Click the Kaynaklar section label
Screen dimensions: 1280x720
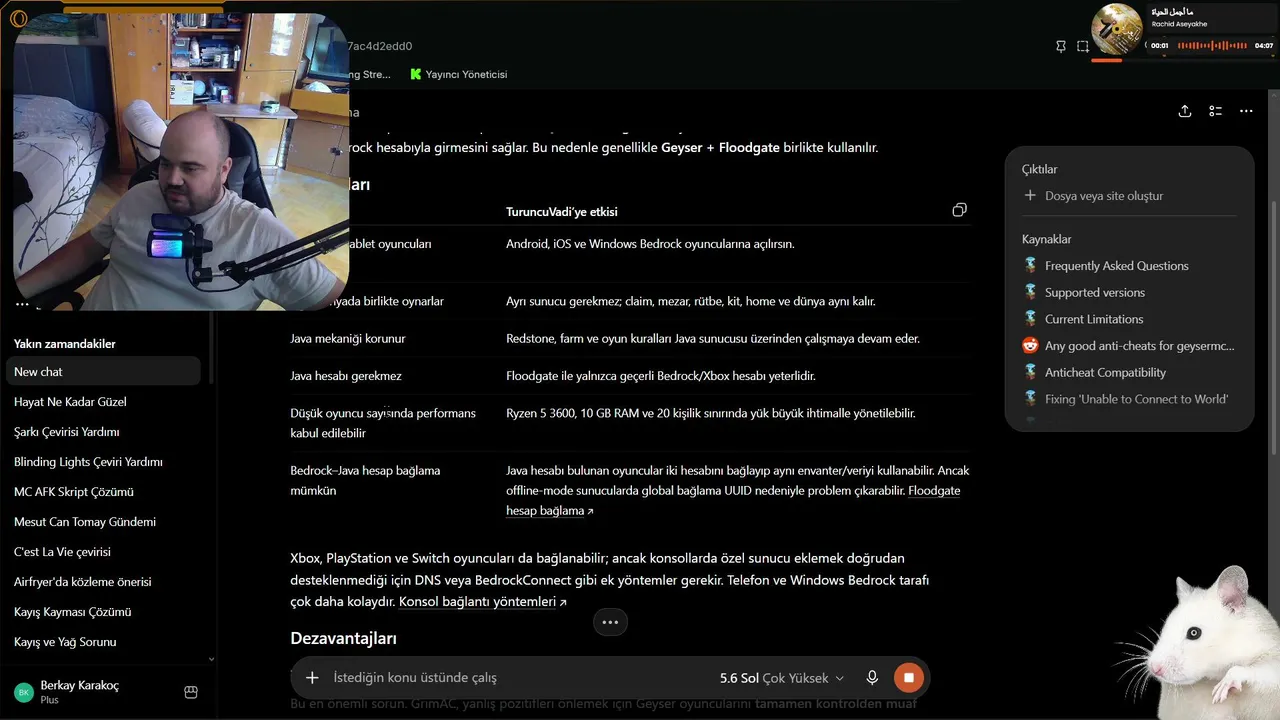click(1047, 240)
